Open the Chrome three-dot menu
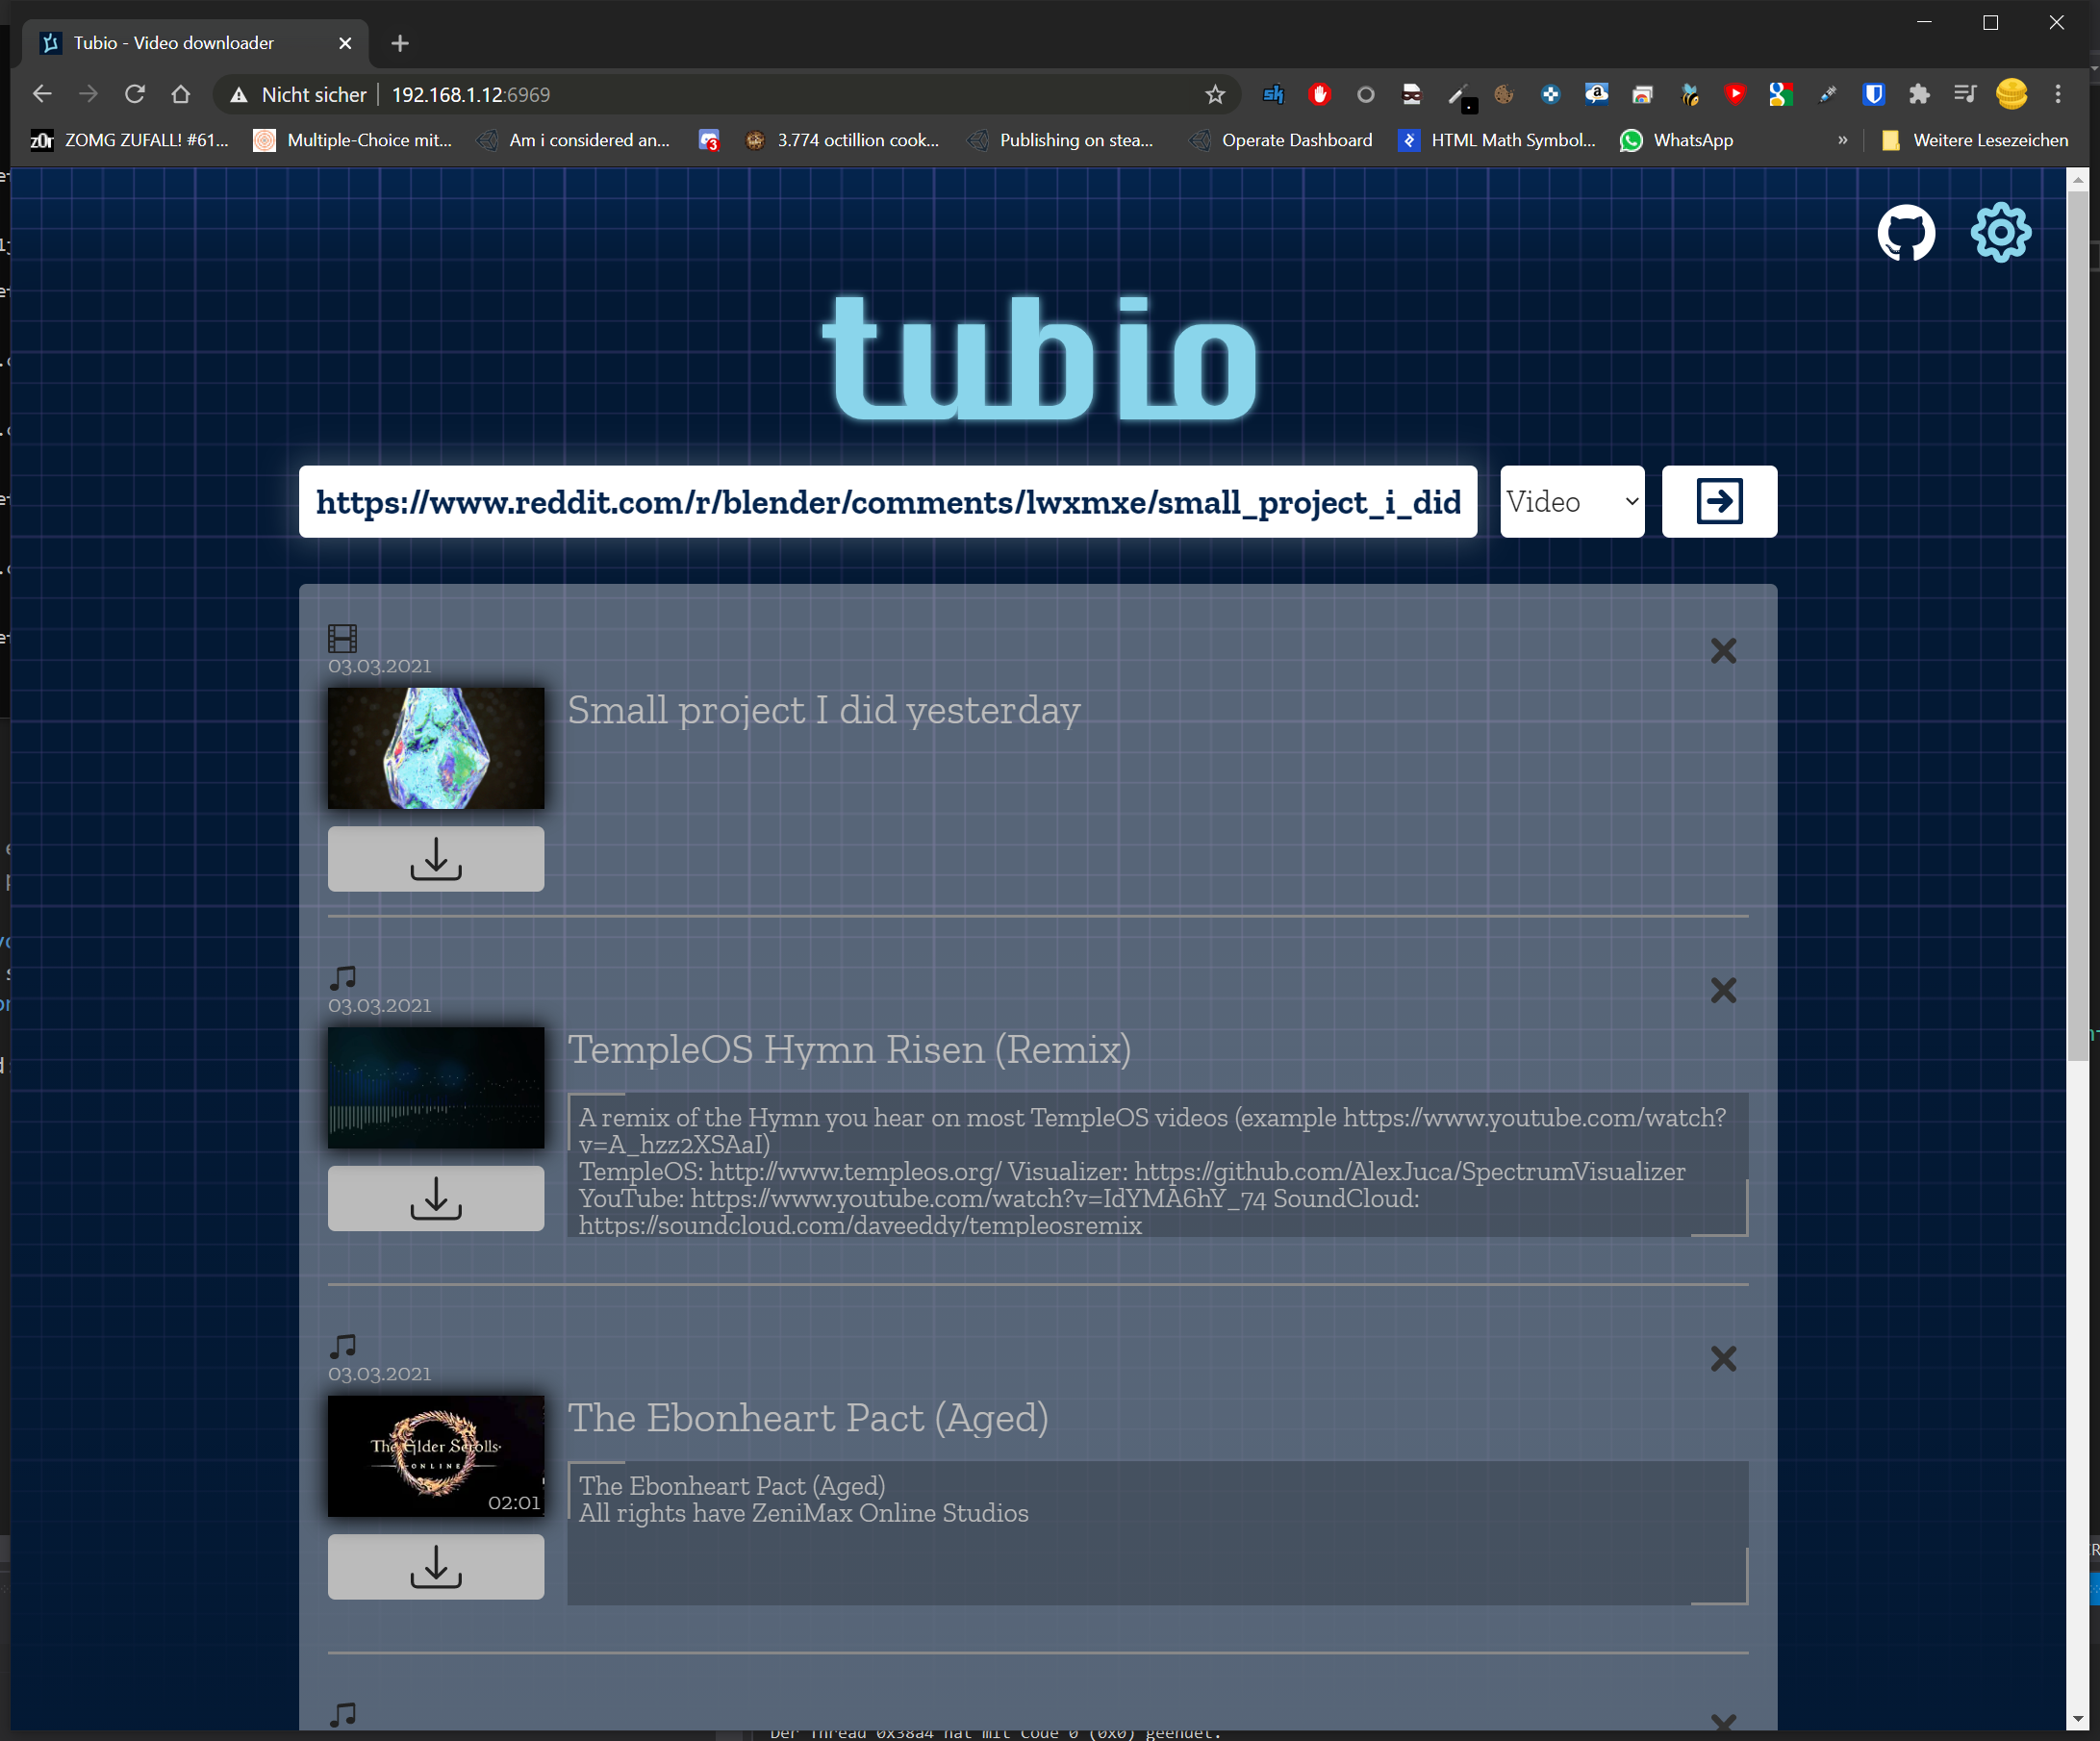The width and height of the screenshot is (2100, 1741). point(2057,94)
